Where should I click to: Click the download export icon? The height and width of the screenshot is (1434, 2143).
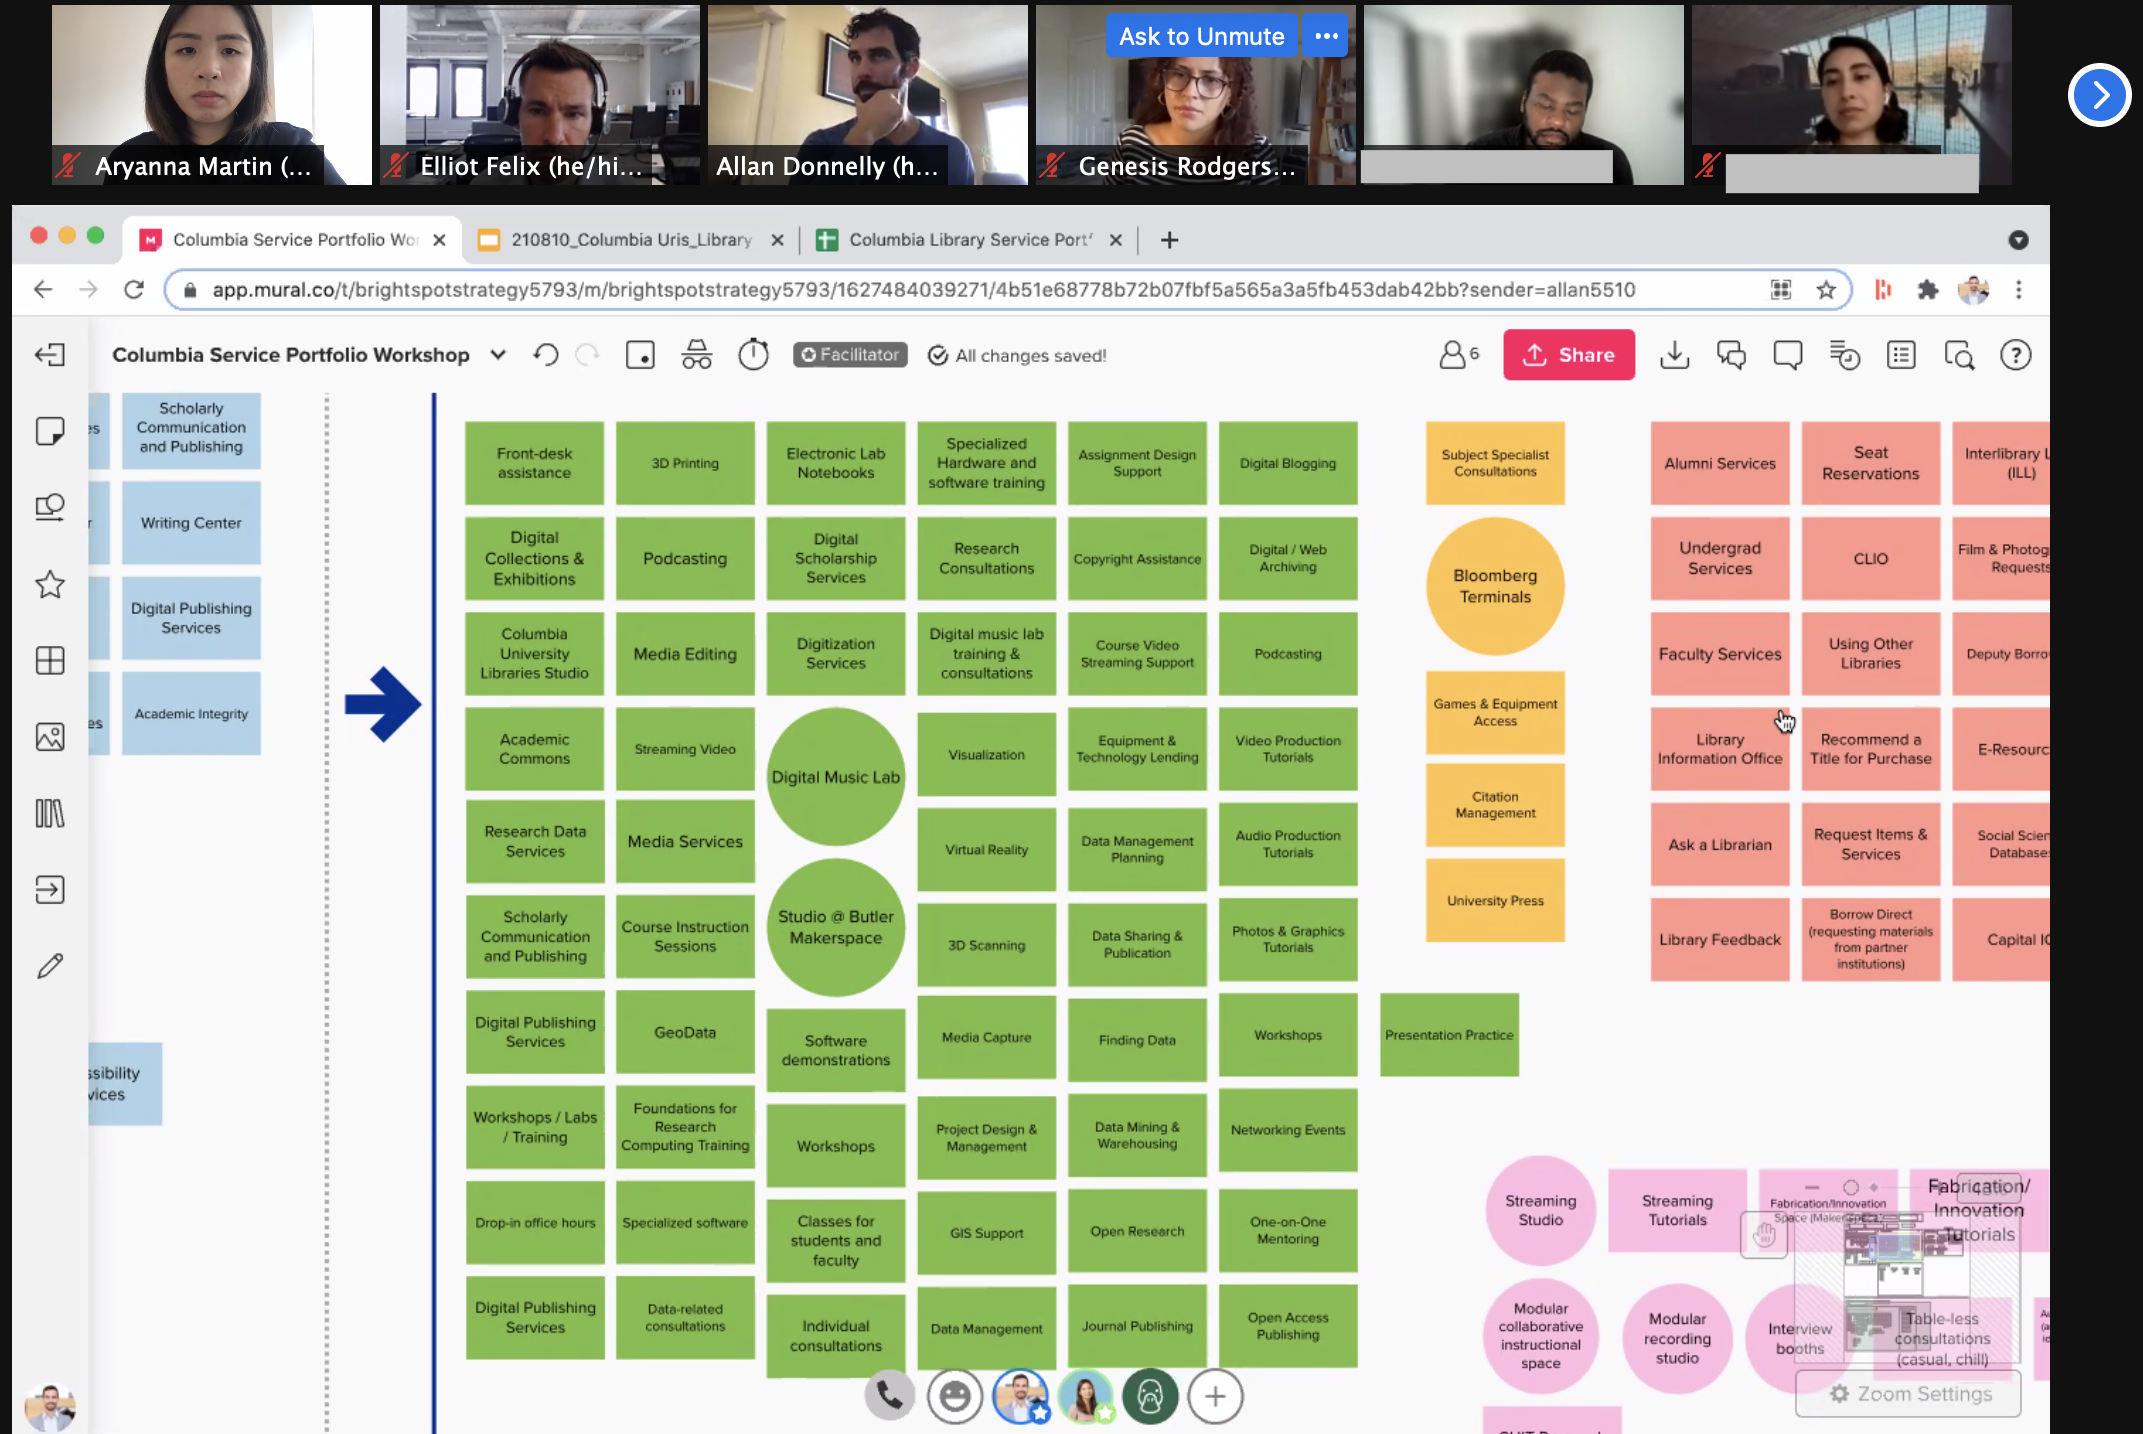(x=1674, y=355)
